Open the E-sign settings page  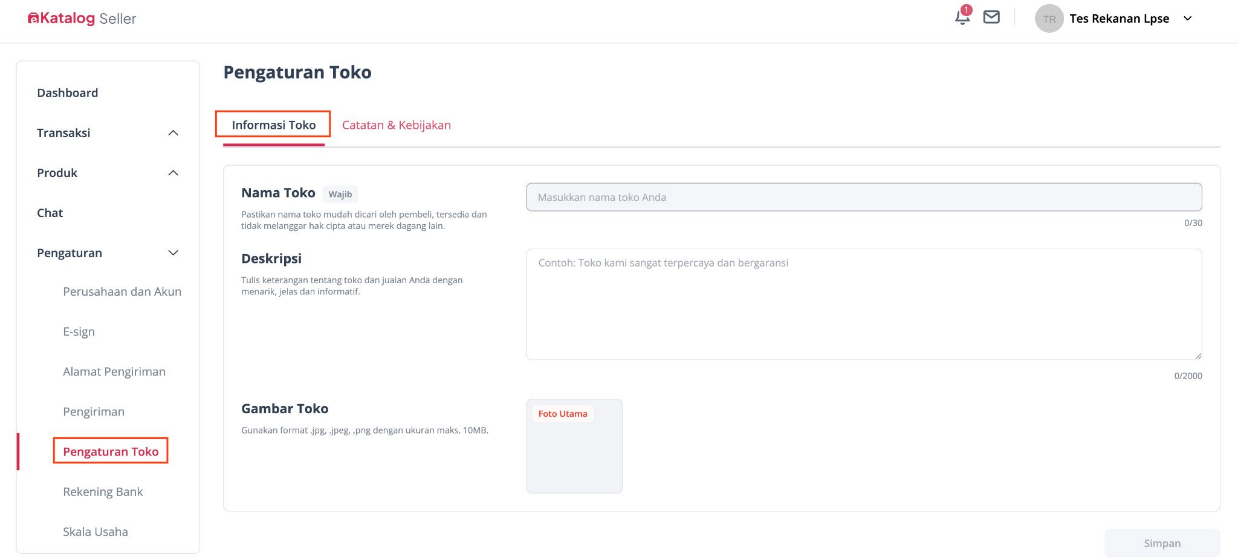(79, 332)
